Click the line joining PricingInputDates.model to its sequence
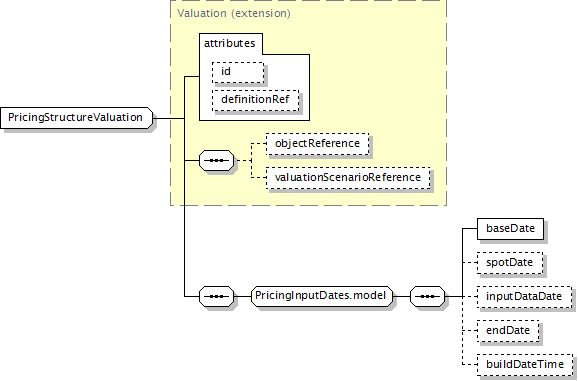 coord(401,296)
